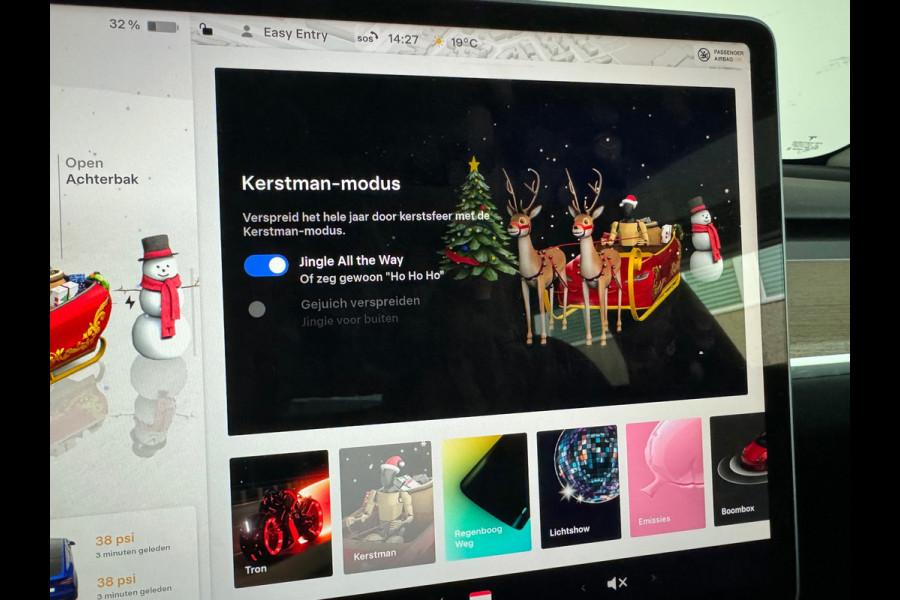Turn off Jingle All the Way switch

pyautogui.click(x=266, y=265)
